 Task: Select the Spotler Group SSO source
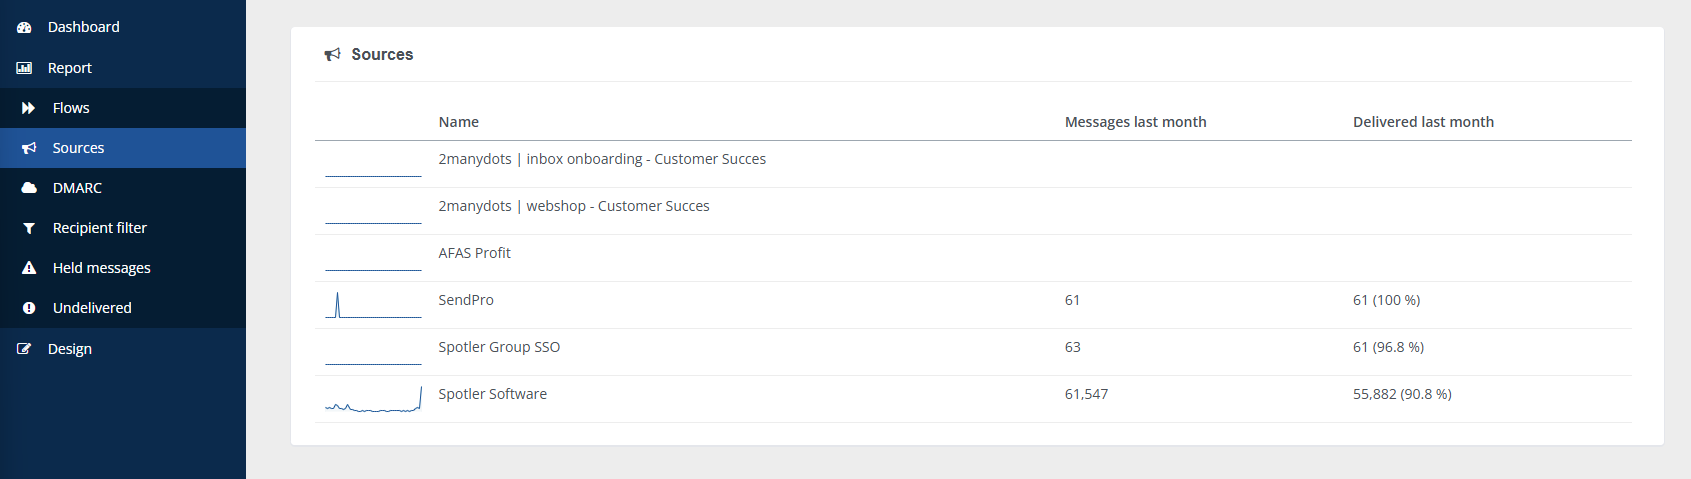click(x=499, y=347)
